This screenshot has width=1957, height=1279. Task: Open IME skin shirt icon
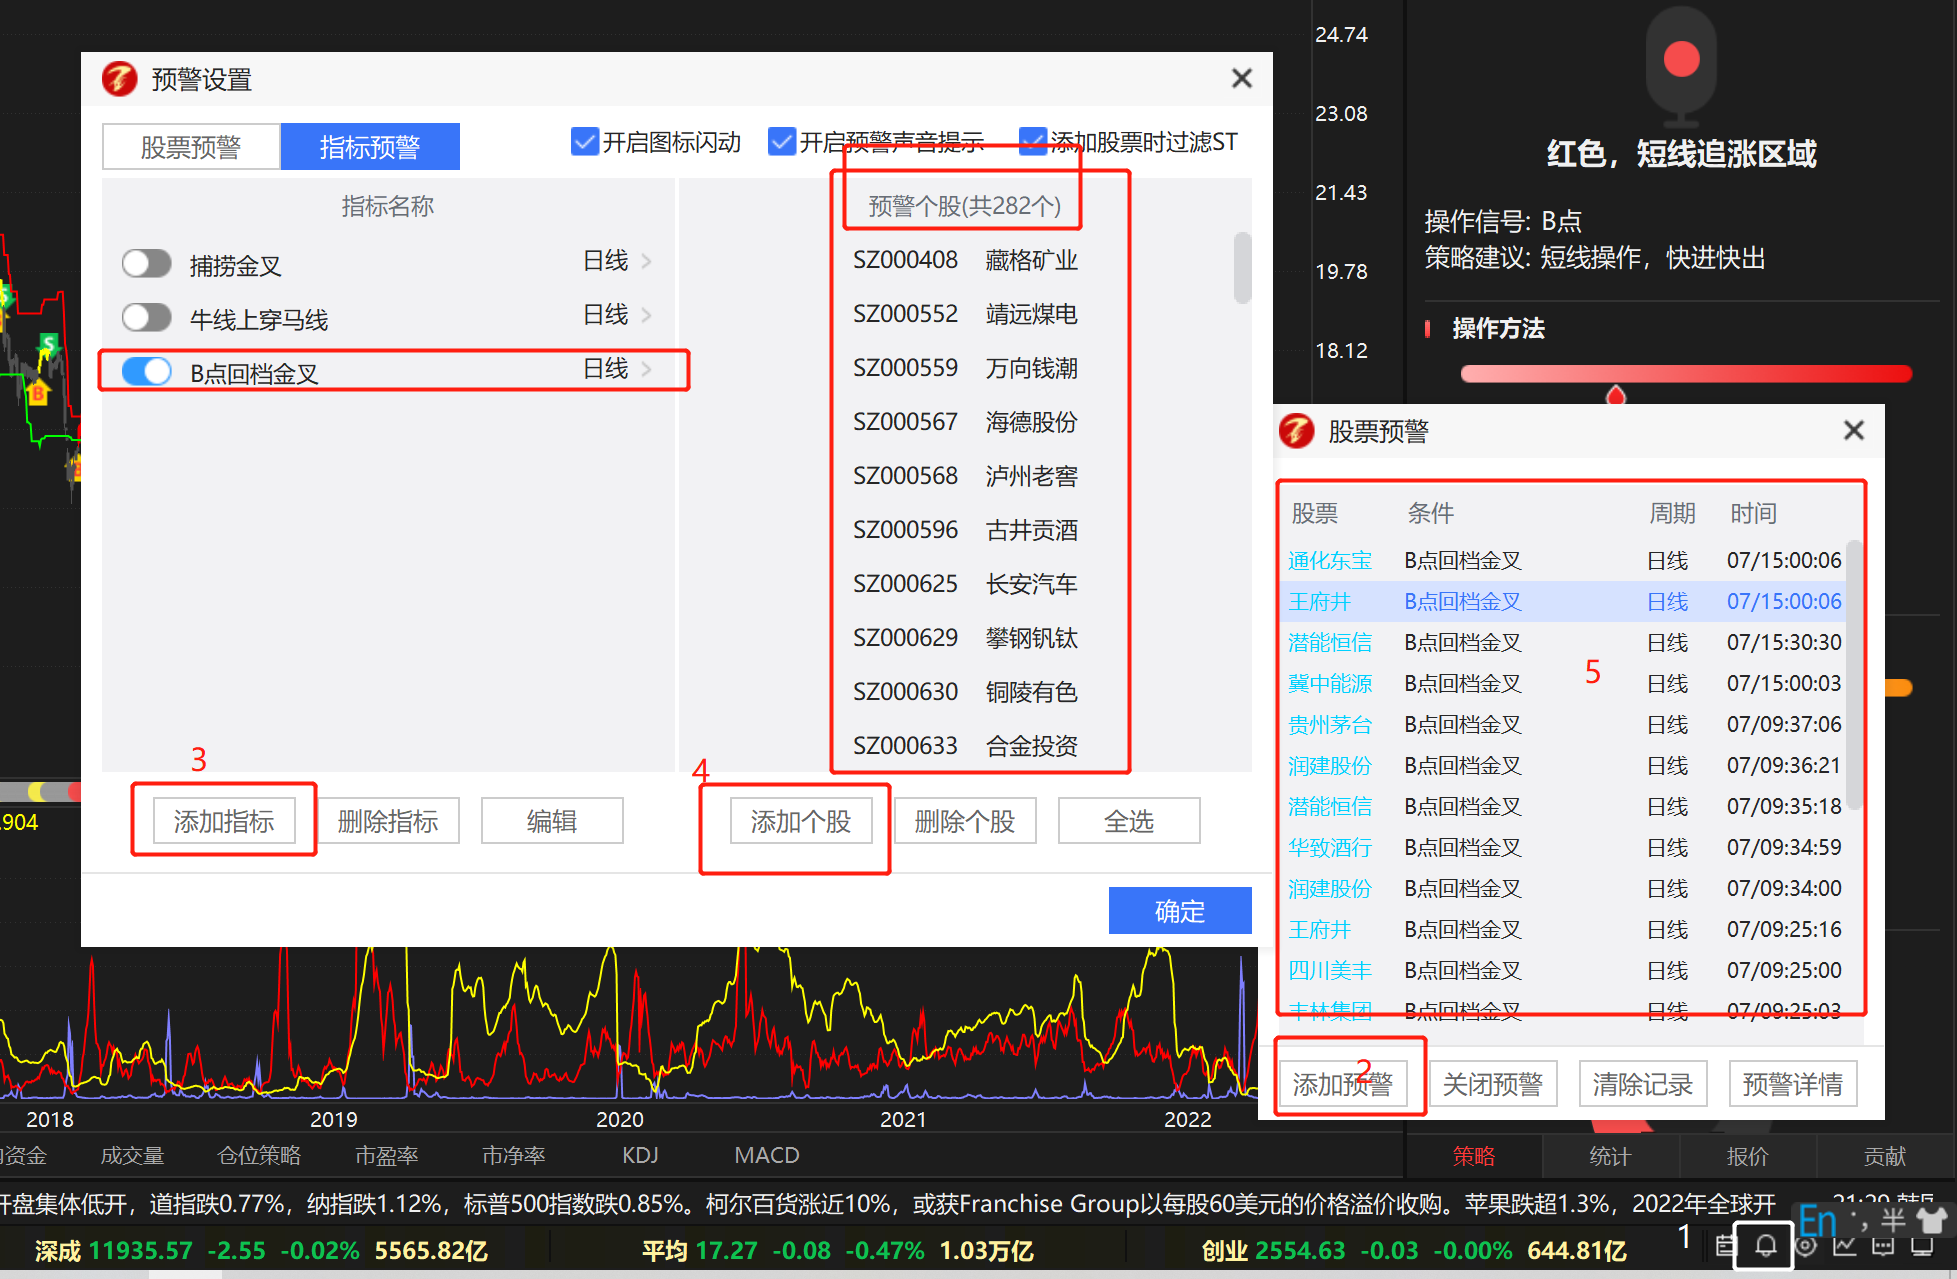click(1933, 1221)
